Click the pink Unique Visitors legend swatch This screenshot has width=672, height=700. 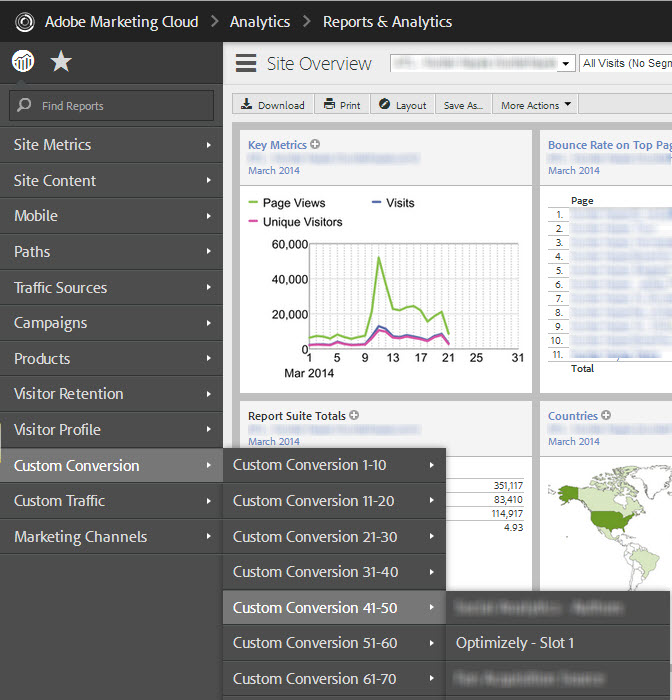click(x=253, y=221)
